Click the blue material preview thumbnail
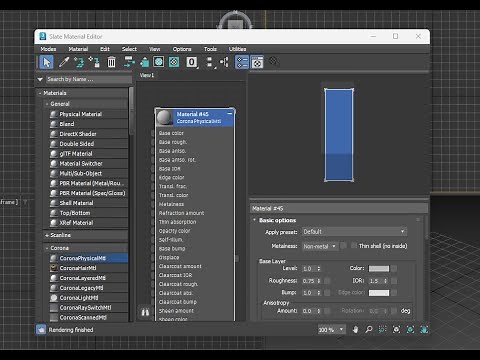The width and height of the screenshot is (480, 360). click(339, 135)
